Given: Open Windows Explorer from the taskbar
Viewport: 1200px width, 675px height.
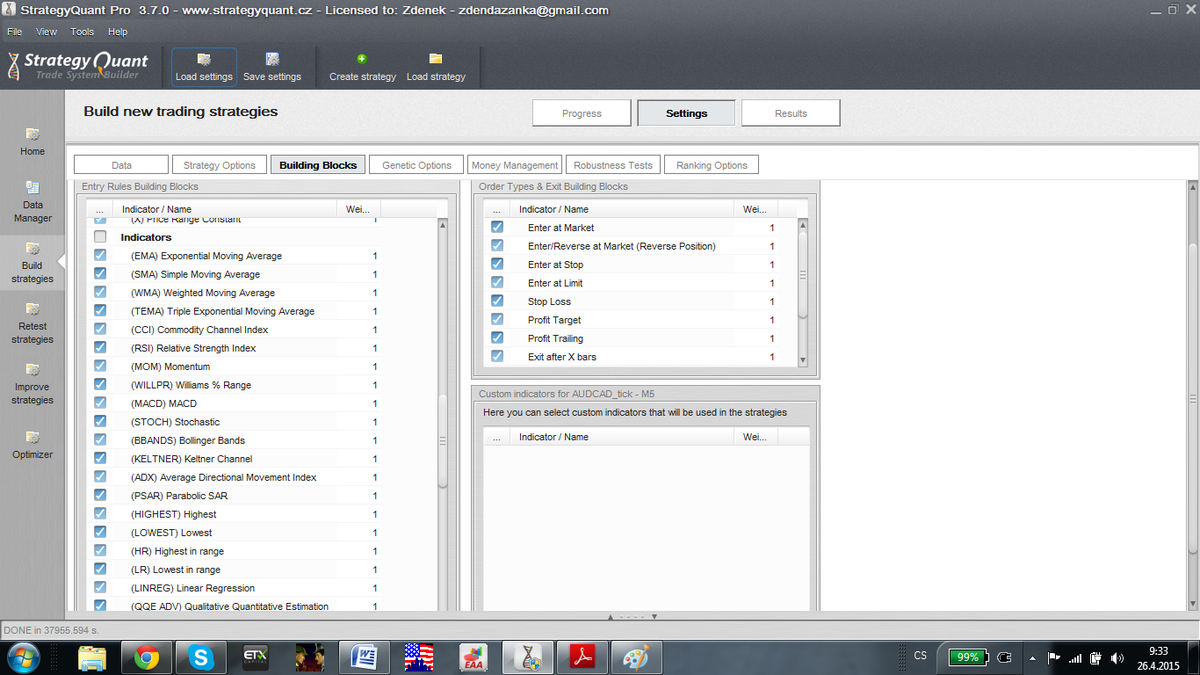Looking at the screenshot, I should tap(93, 657).
